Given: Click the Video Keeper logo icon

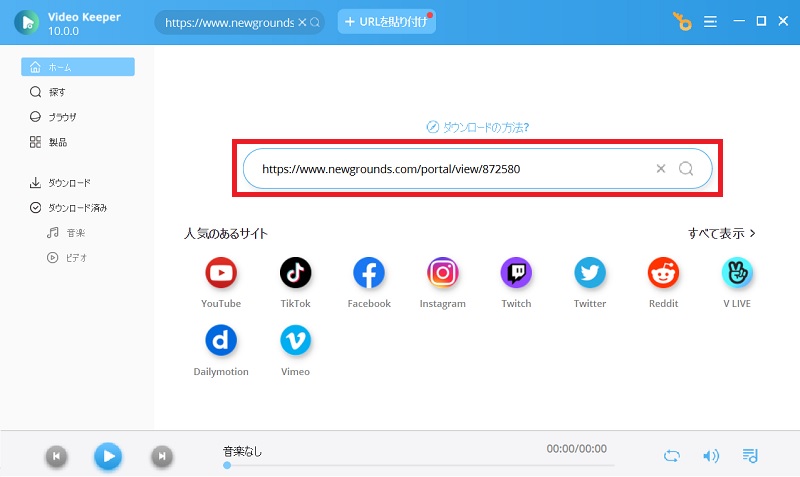Looking at the screenshot, I should 27,22.
